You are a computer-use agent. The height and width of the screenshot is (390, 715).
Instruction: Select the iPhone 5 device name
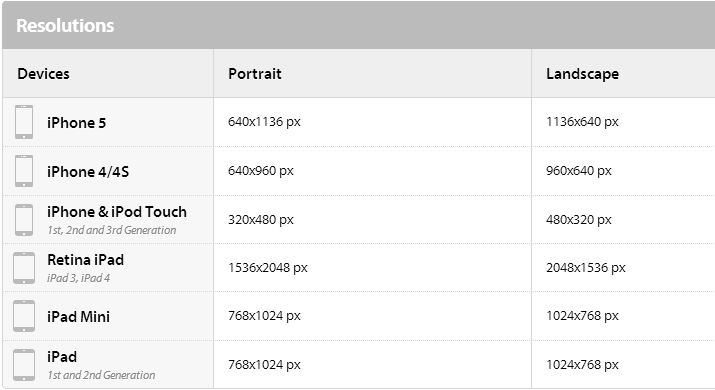pyautogui.click(x=76, y=123)
